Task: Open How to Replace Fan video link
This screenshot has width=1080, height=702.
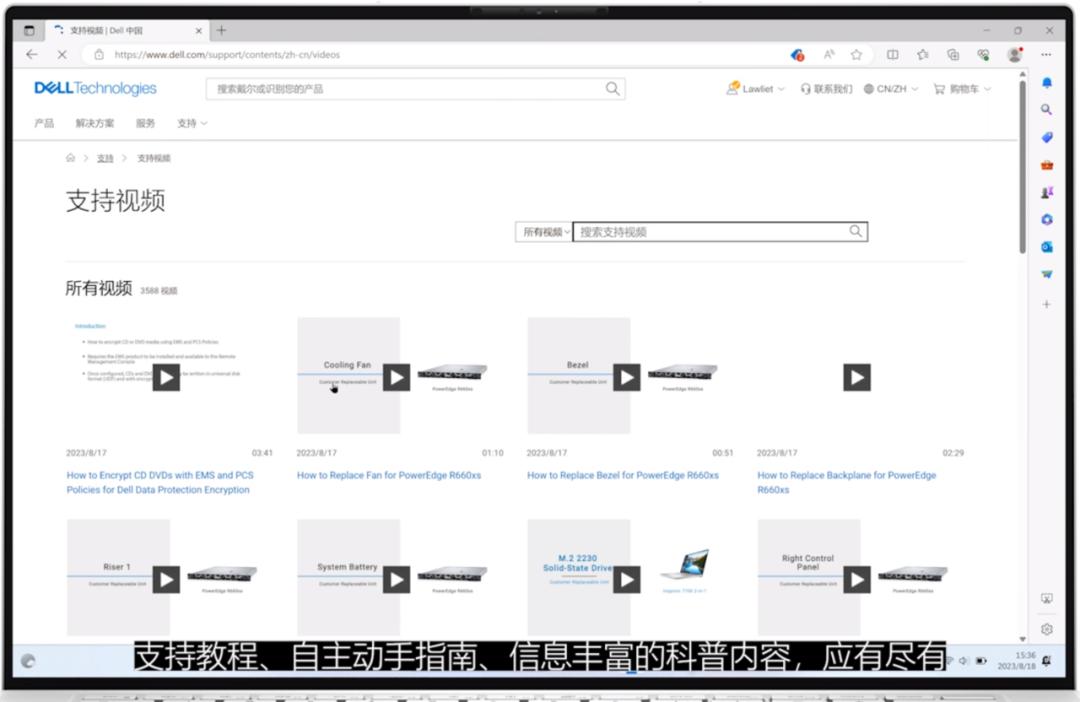Action: tap(388, 475)
